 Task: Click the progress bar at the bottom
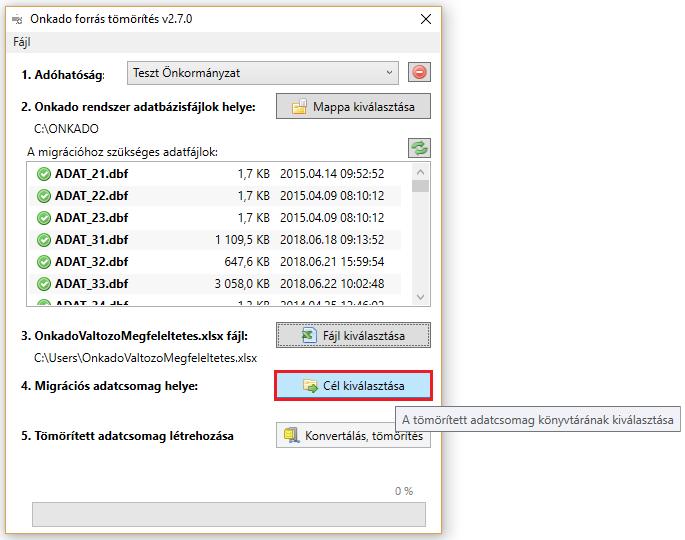[228, 514]
